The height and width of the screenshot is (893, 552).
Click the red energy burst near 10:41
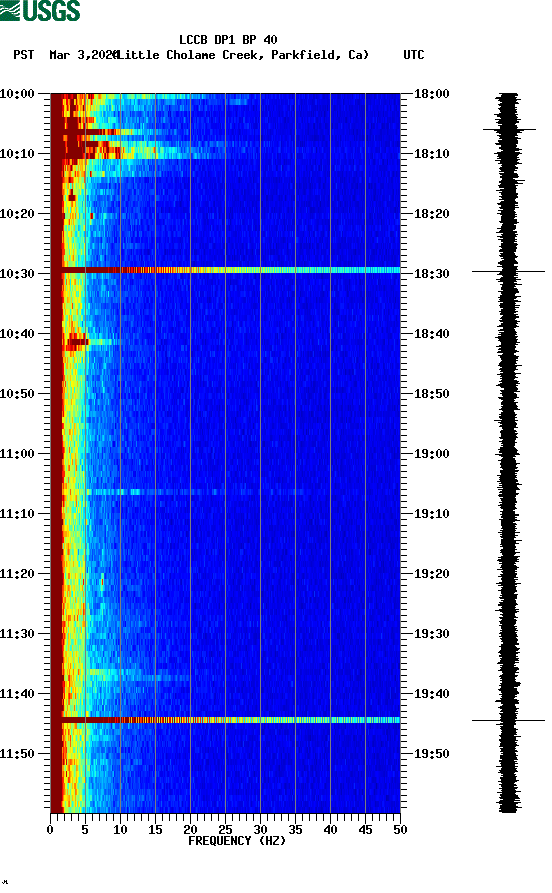click(x=77, y=342)
